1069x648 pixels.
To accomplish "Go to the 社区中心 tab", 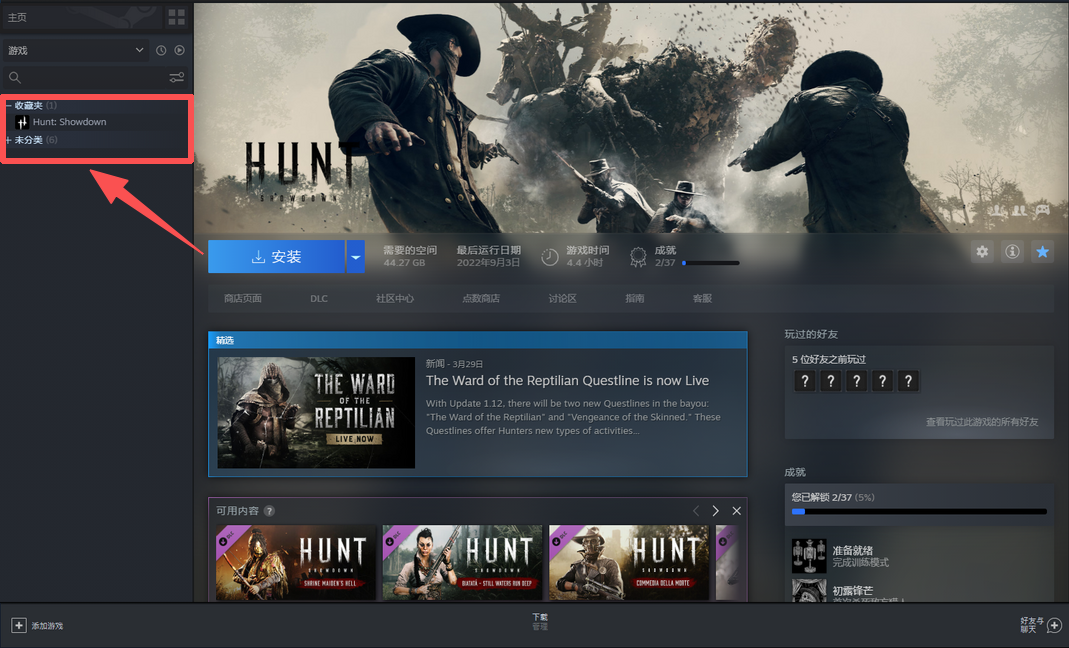I will (395, 298).
